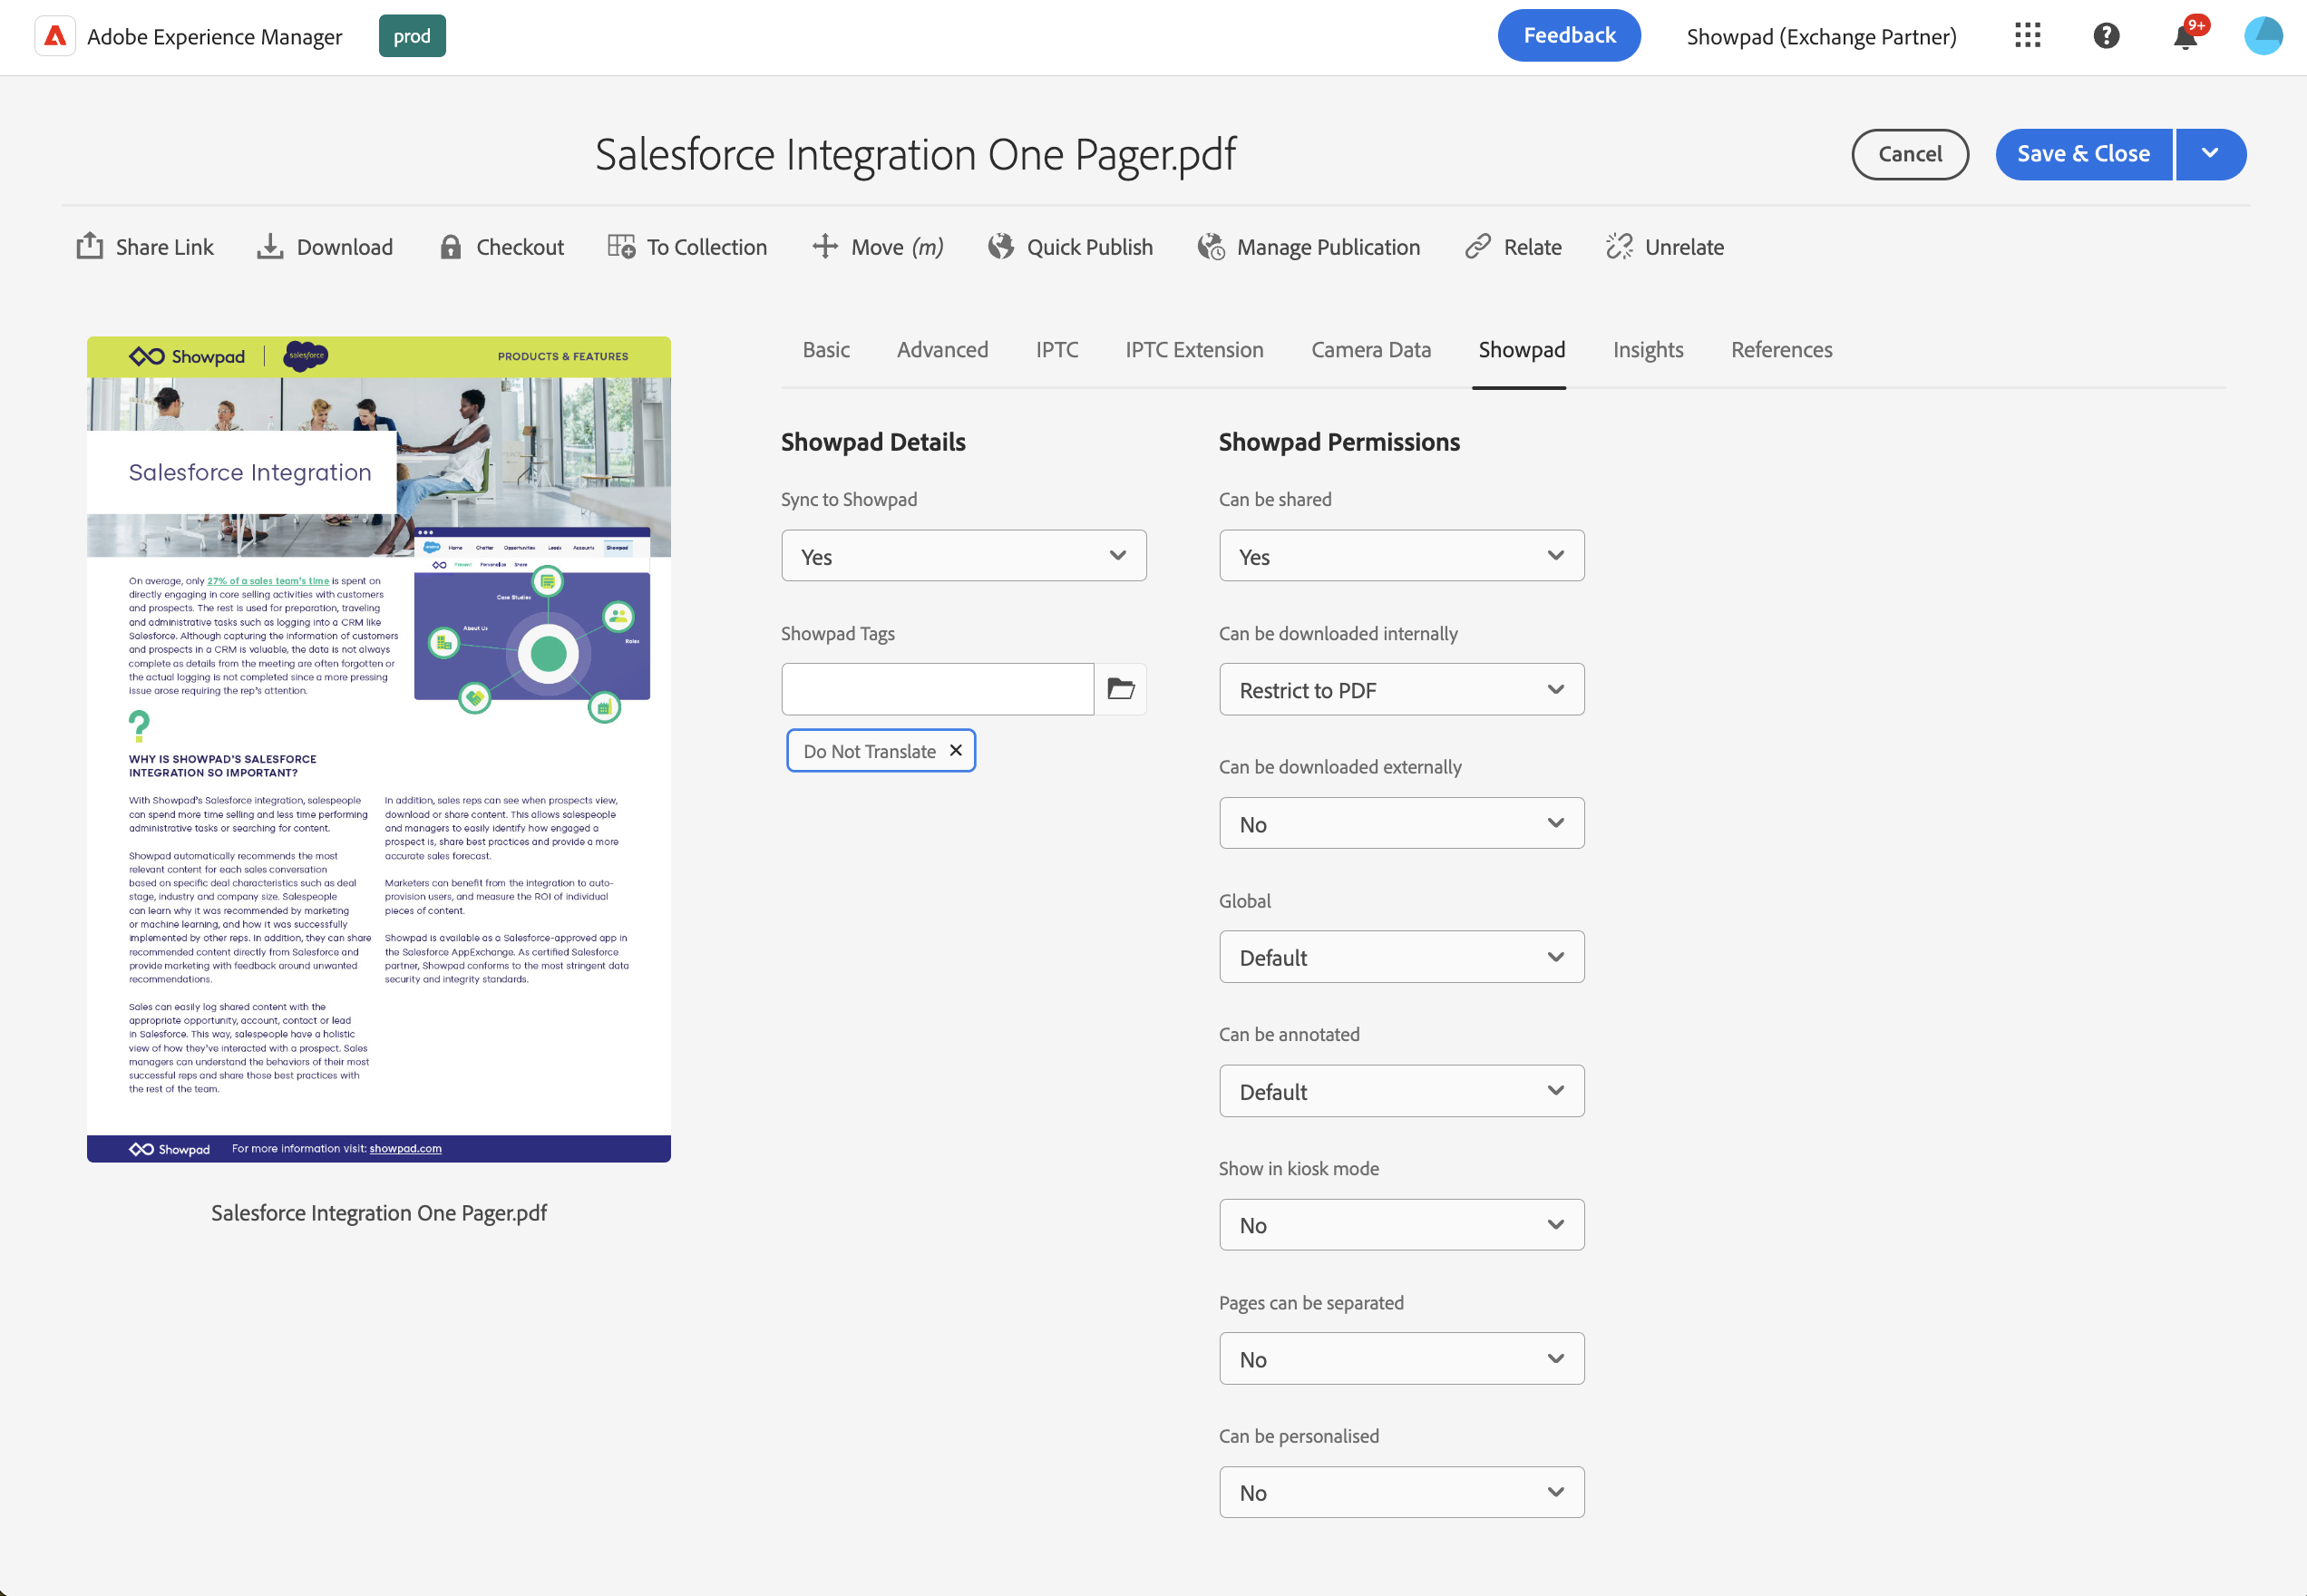
Task: Click the Quick Publish globe icon
Action: coord(1000,246)
